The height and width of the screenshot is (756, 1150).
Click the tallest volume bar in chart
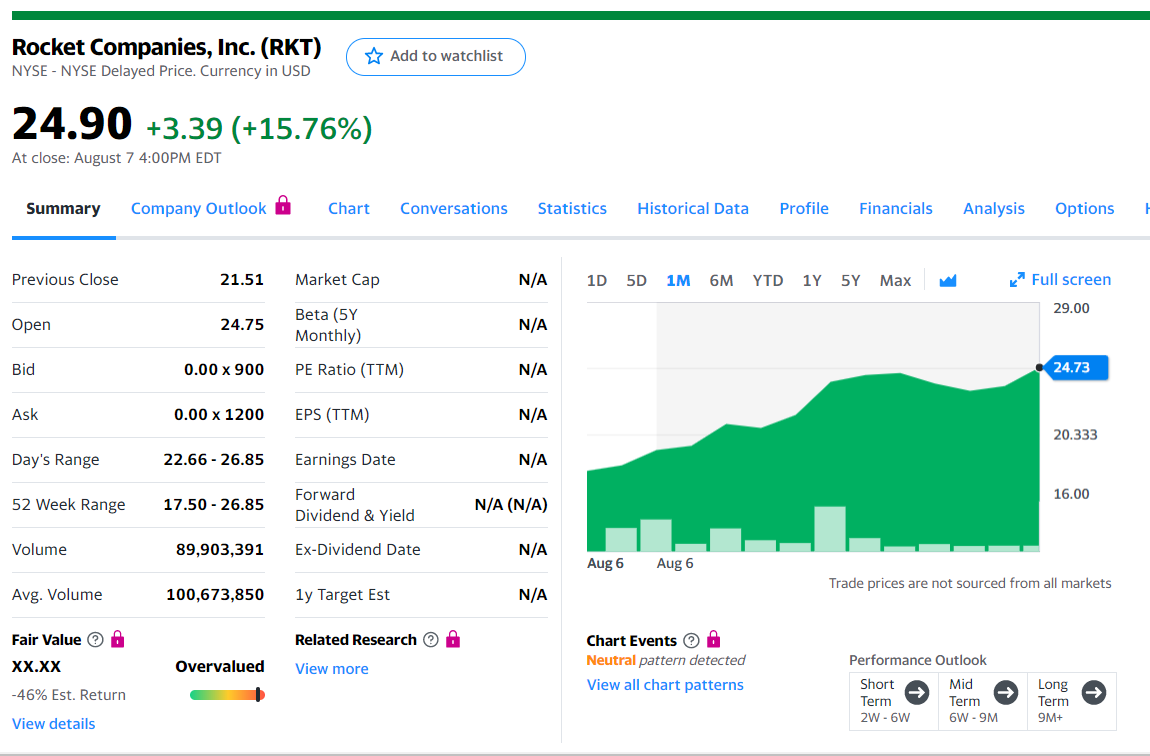point(829,529)
